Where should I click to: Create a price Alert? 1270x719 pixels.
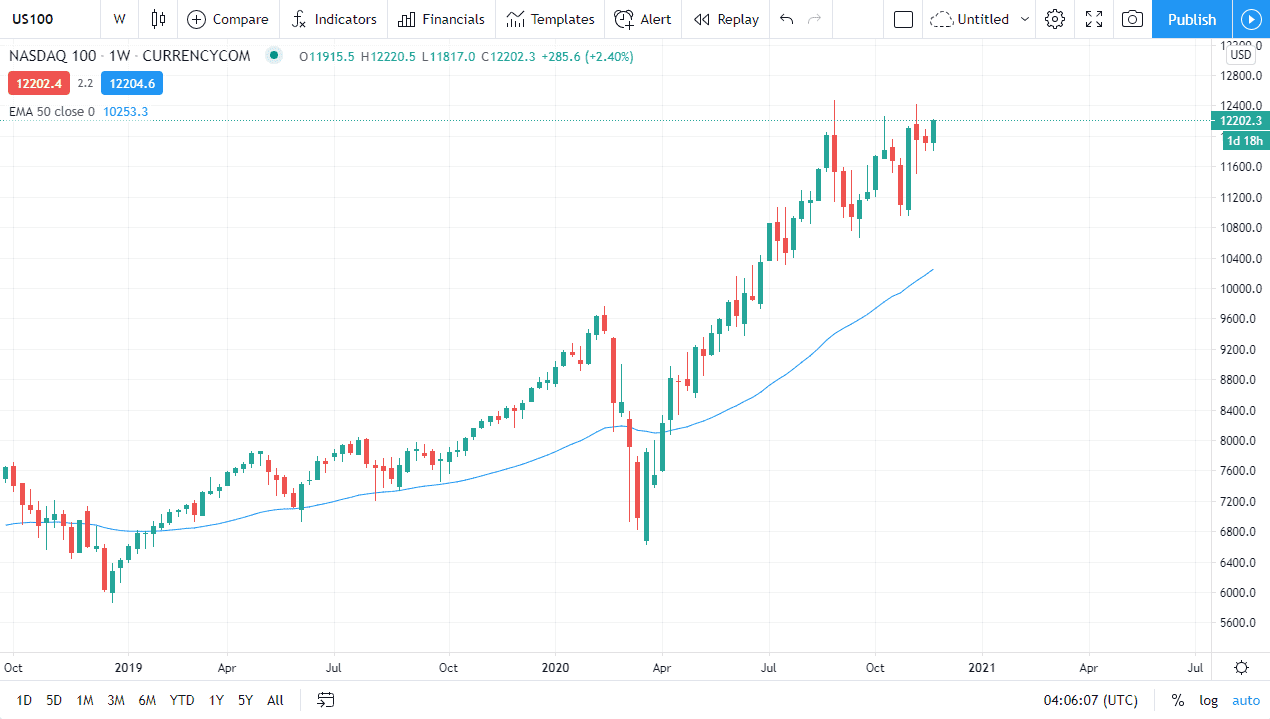(x=642, y=19)
